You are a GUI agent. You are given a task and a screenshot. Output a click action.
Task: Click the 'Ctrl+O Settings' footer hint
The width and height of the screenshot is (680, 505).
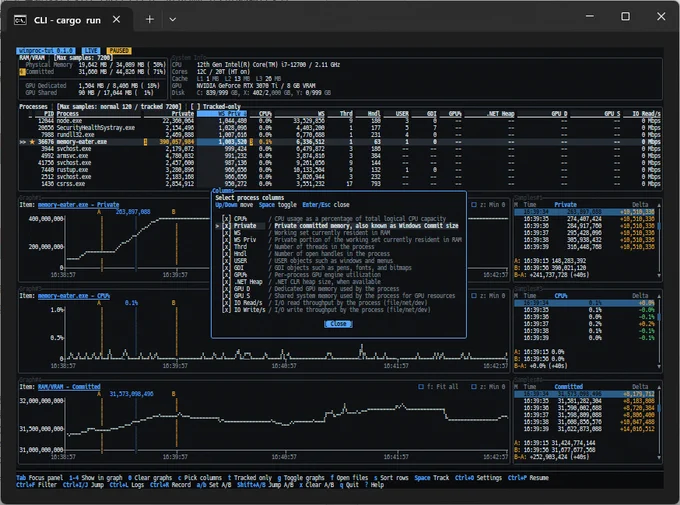pos(478,478)
